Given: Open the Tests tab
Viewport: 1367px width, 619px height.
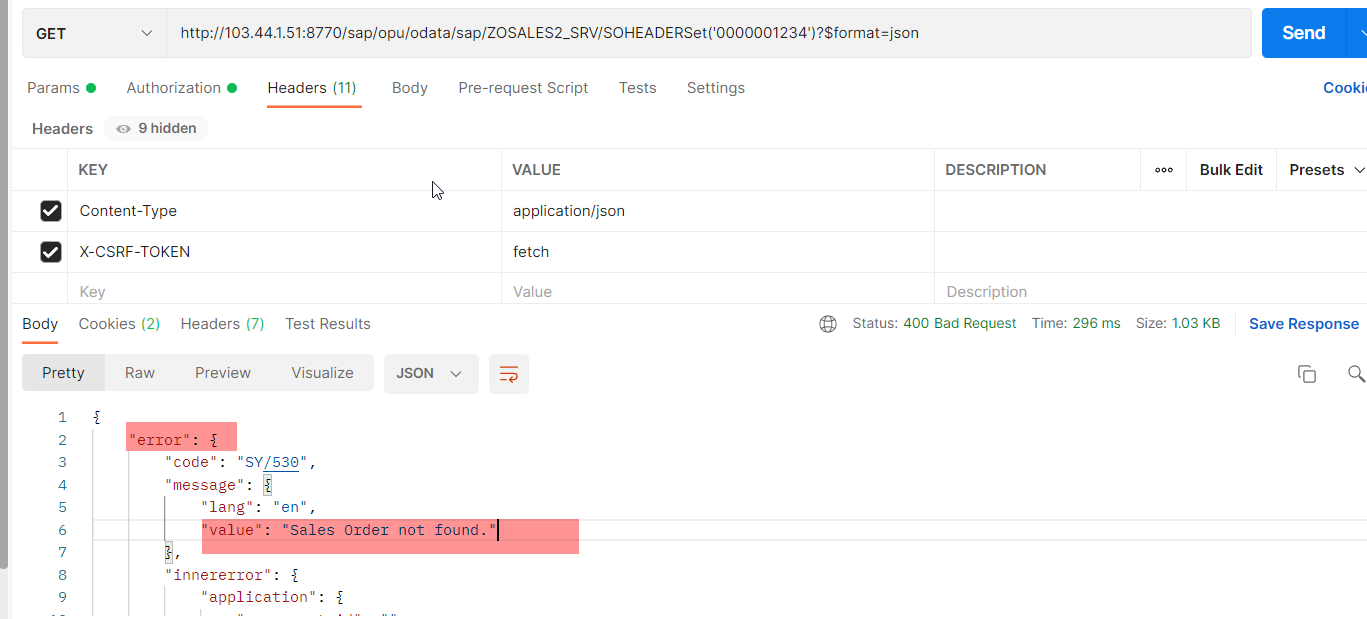Looking at the screenshot, I should pyautogui.click(x=637, y=88).
